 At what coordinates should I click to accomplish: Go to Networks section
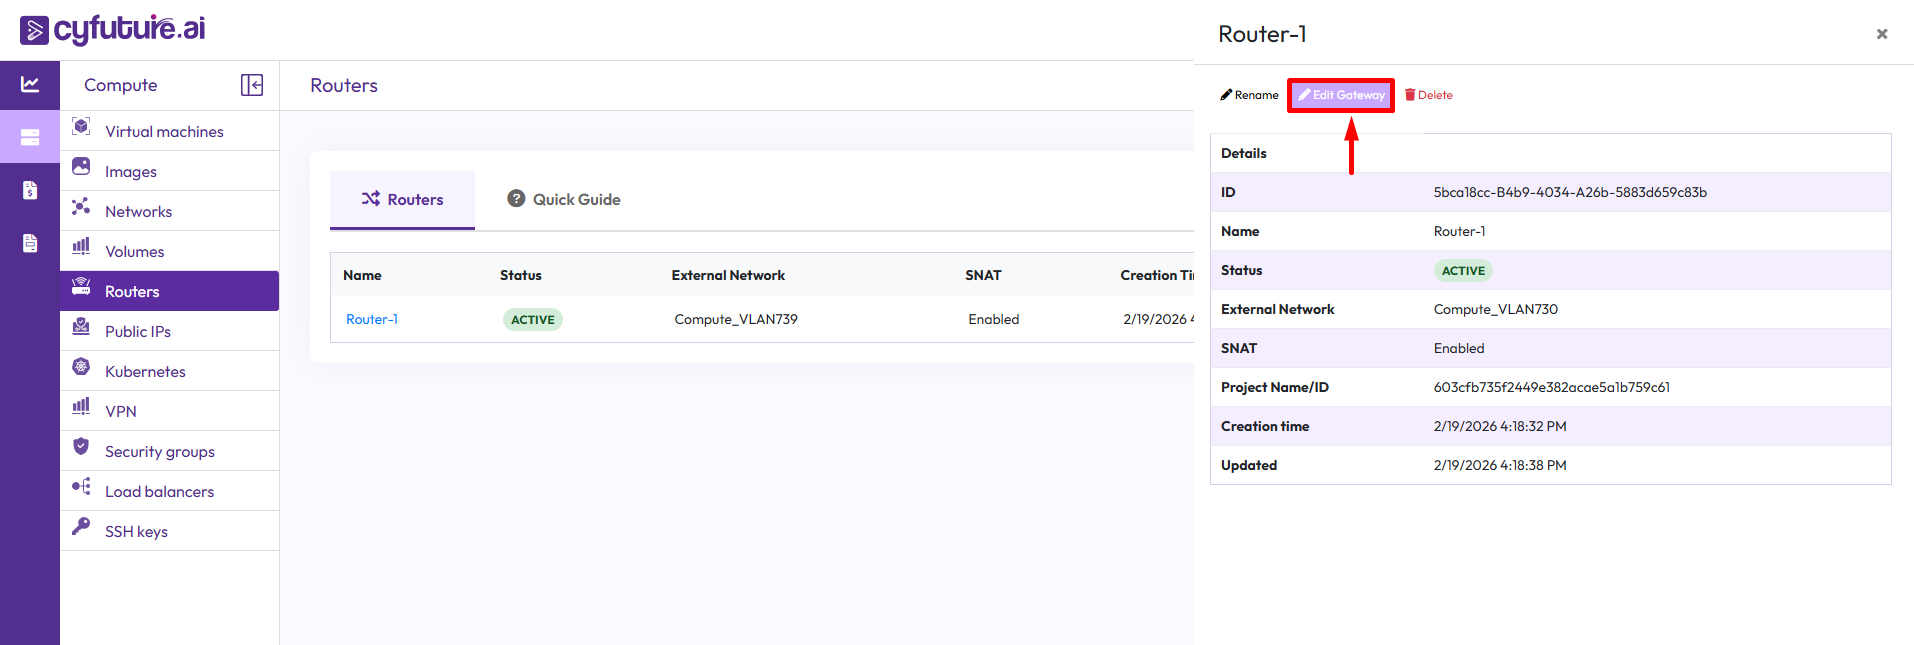pos(138,212)
